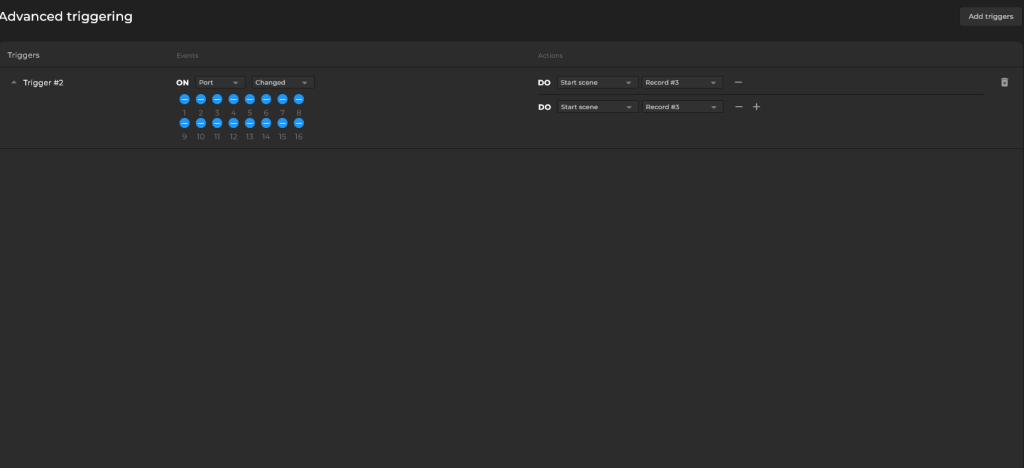
Task: Open first action's Start scene dropdown
Action: coord(596,83)
